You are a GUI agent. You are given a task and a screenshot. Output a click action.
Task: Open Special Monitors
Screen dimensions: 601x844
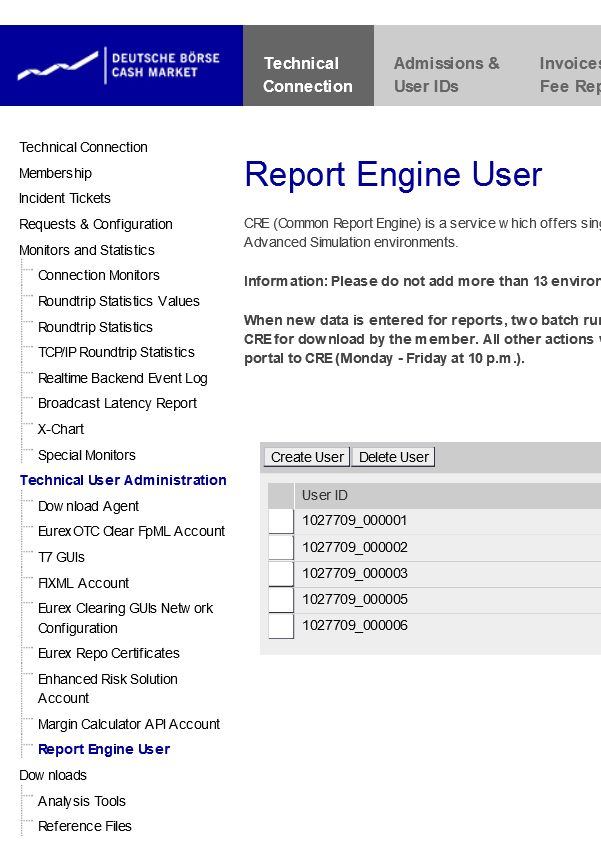(x=87, y=455)
